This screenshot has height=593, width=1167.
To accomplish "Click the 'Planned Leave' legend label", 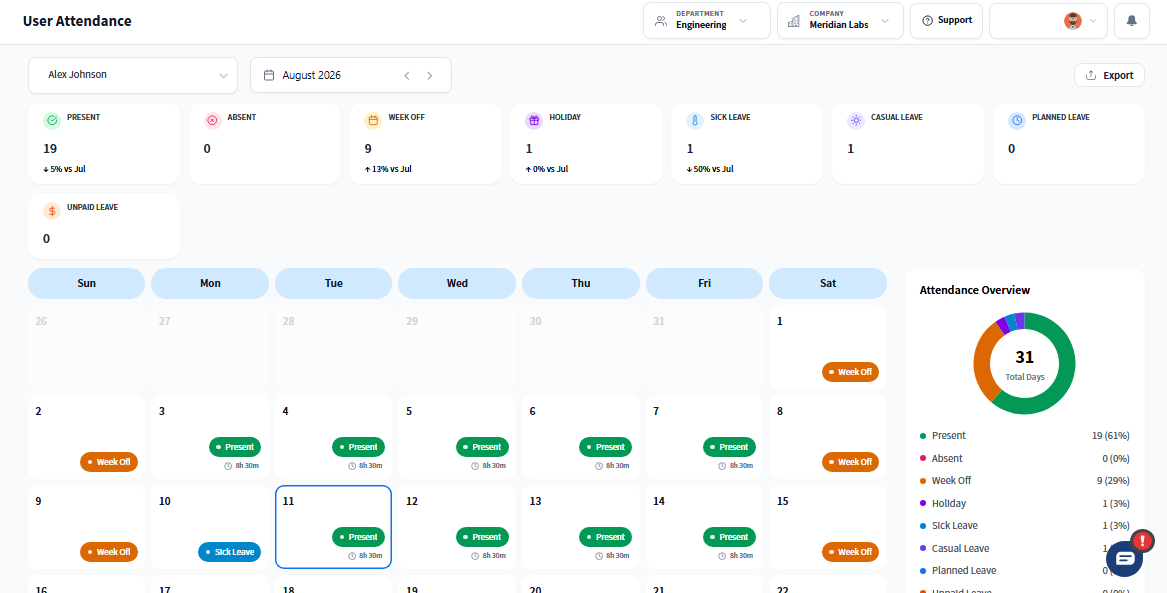I will coord(962,571).
